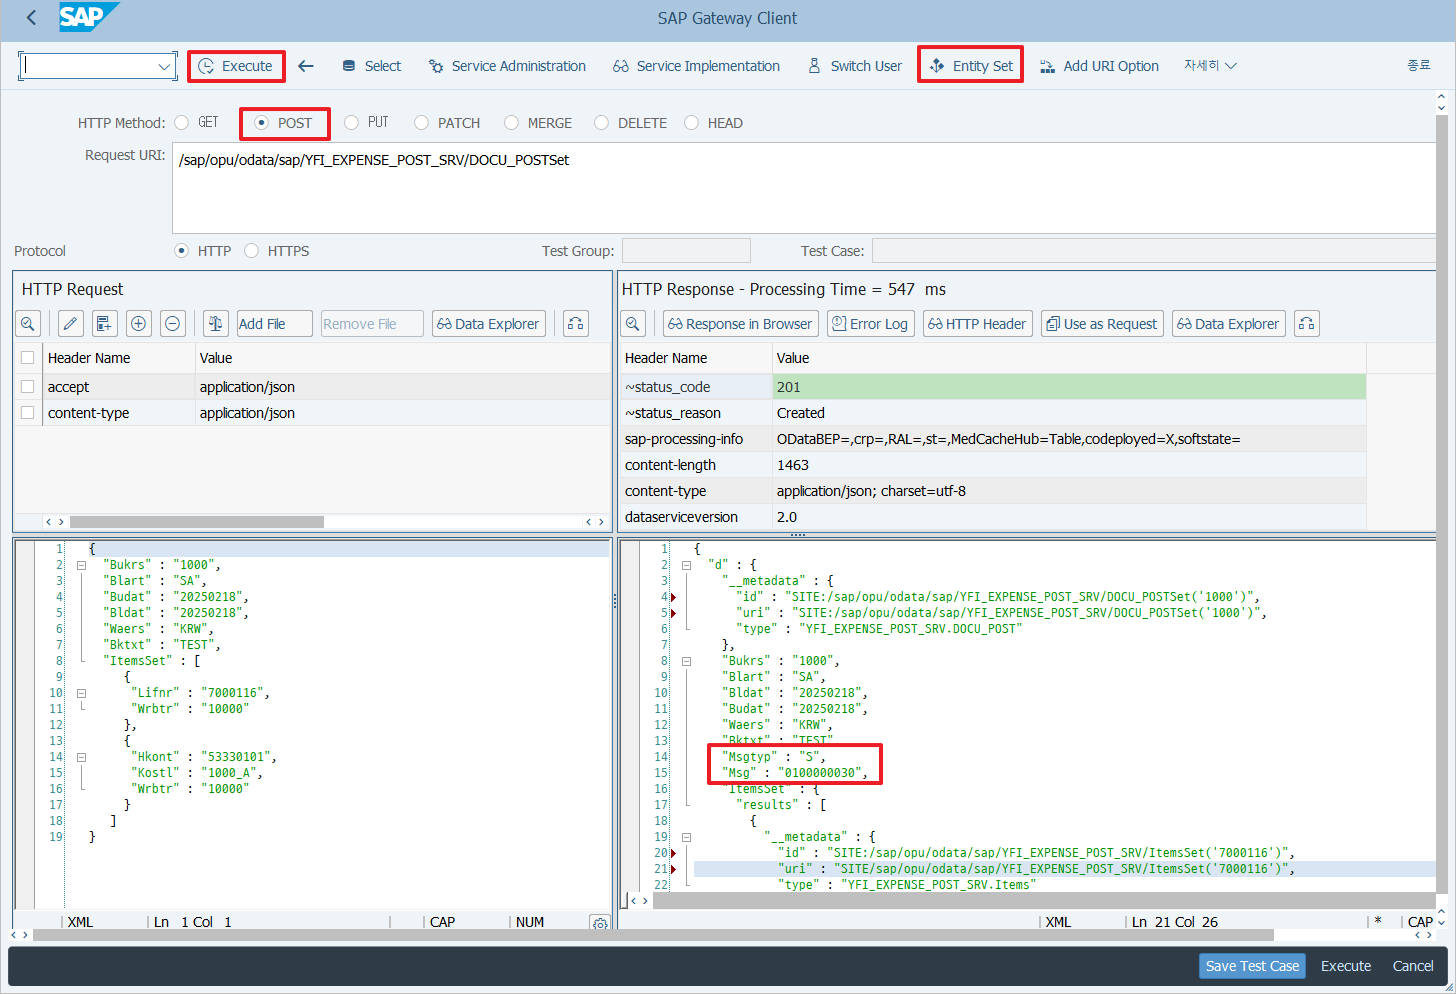Screen dimensions: 1456x994
Task: Open Response in Browser
Action: click(x=741, y=324)
